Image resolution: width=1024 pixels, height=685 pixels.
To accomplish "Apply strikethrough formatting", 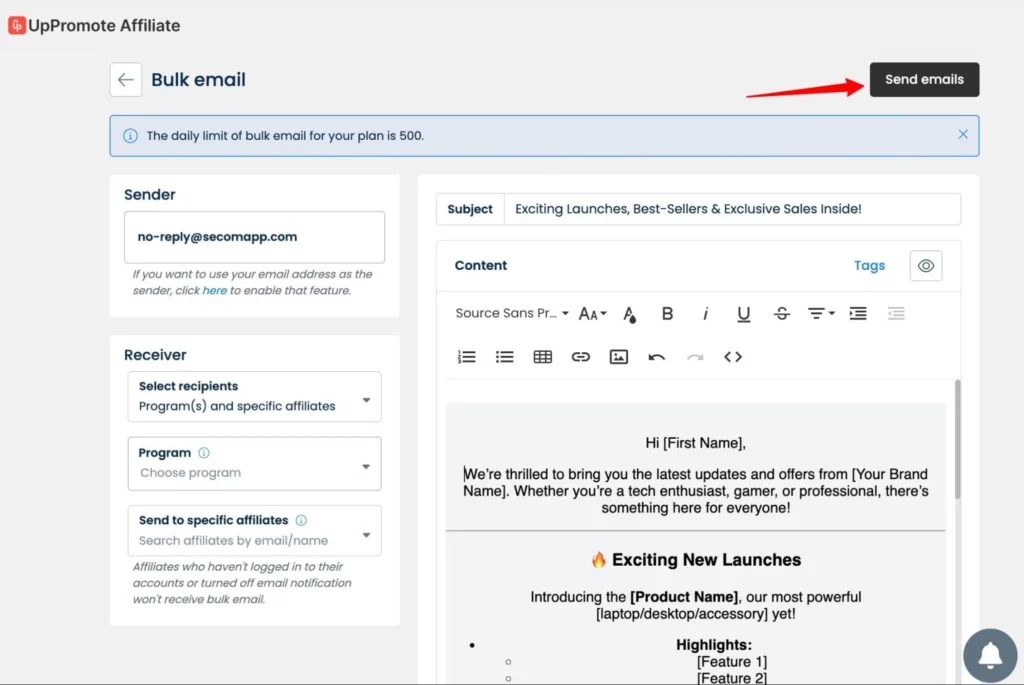I will click(781, 314).
